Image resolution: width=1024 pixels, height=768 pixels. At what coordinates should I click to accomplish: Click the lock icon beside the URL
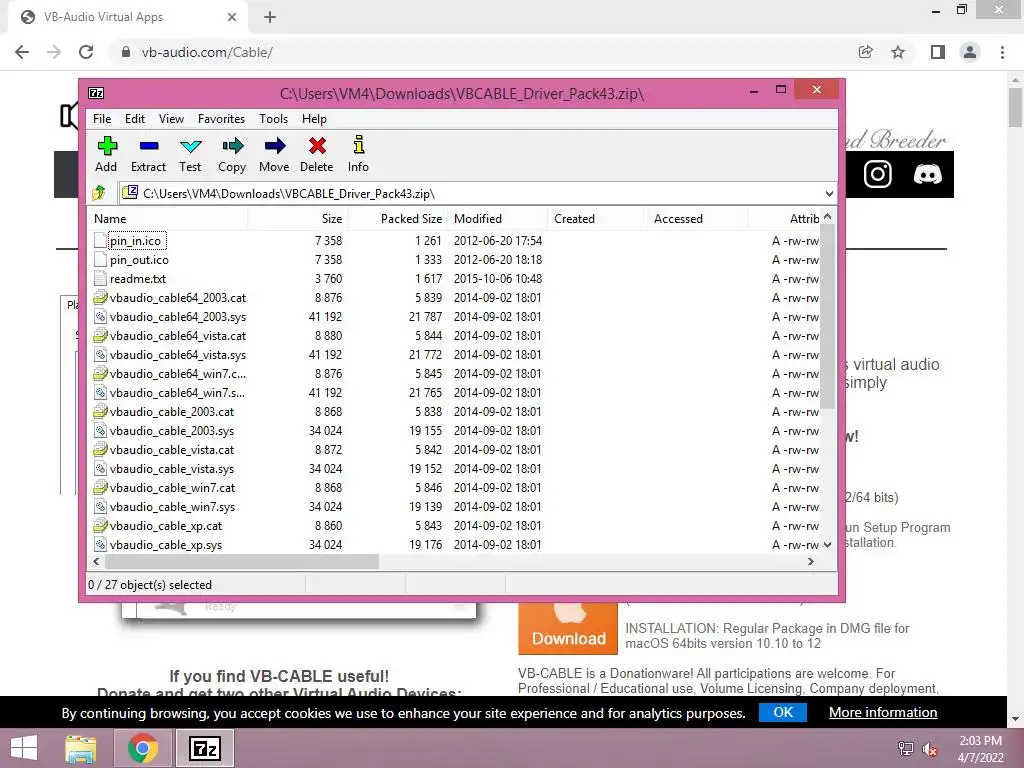(126, 52)
